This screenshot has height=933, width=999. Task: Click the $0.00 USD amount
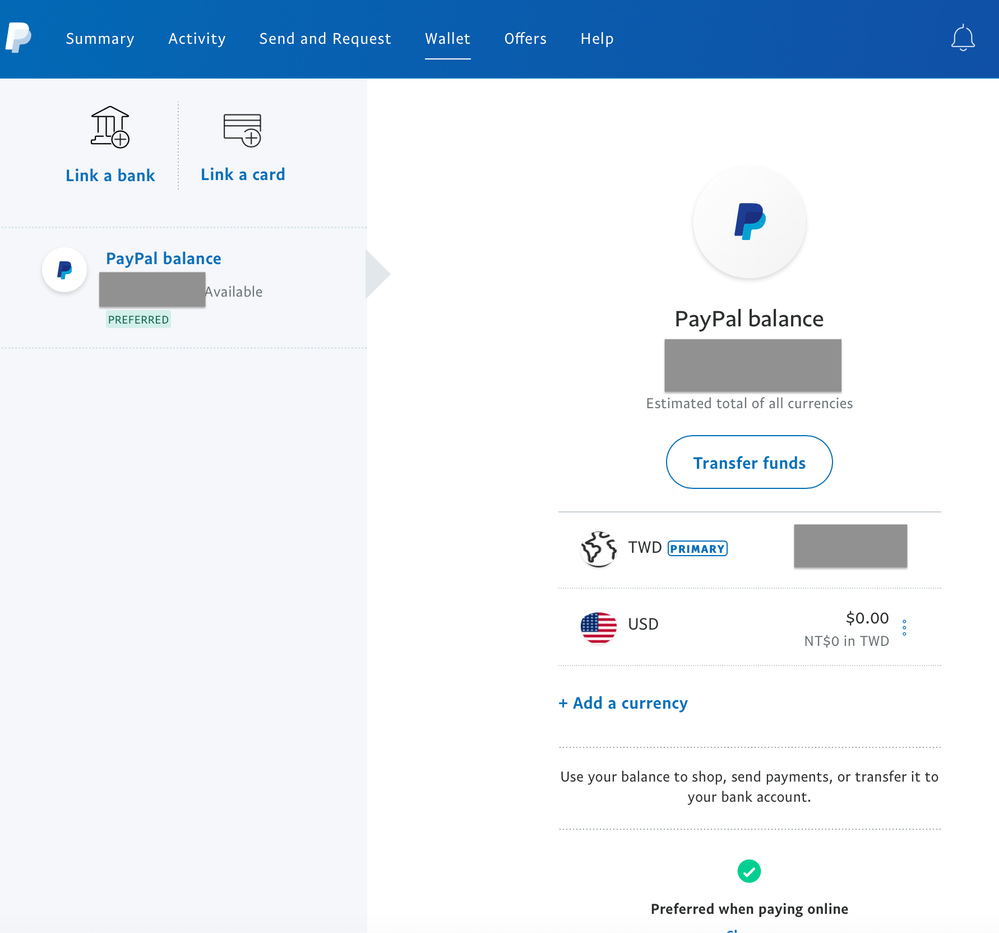[867, 618]
